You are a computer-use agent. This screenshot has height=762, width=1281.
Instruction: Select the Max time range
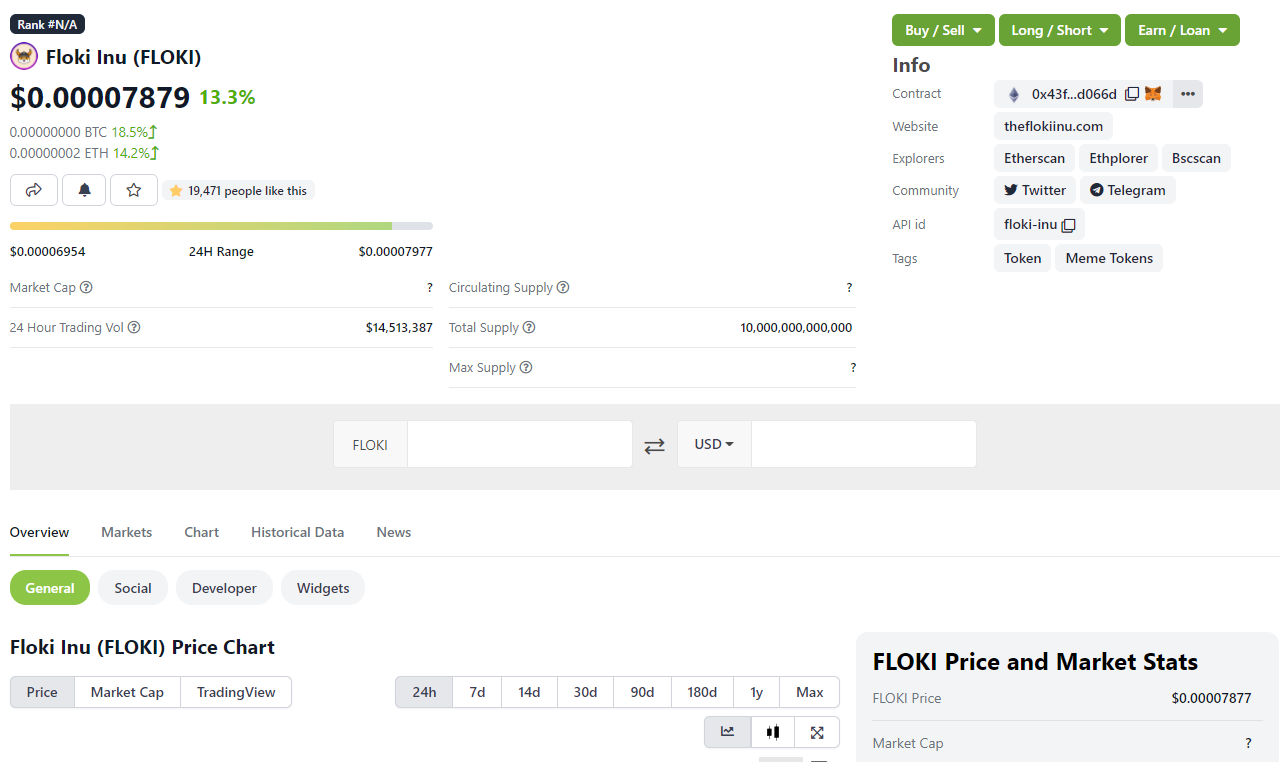[x=810, y=692]
